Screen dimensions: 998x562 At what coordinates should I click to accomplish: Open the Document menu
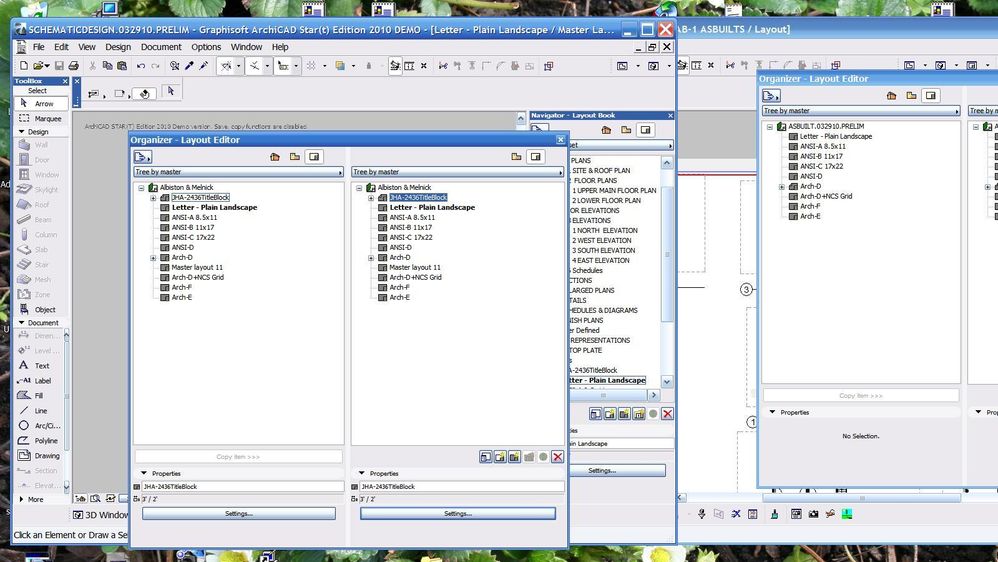(161, 47)
